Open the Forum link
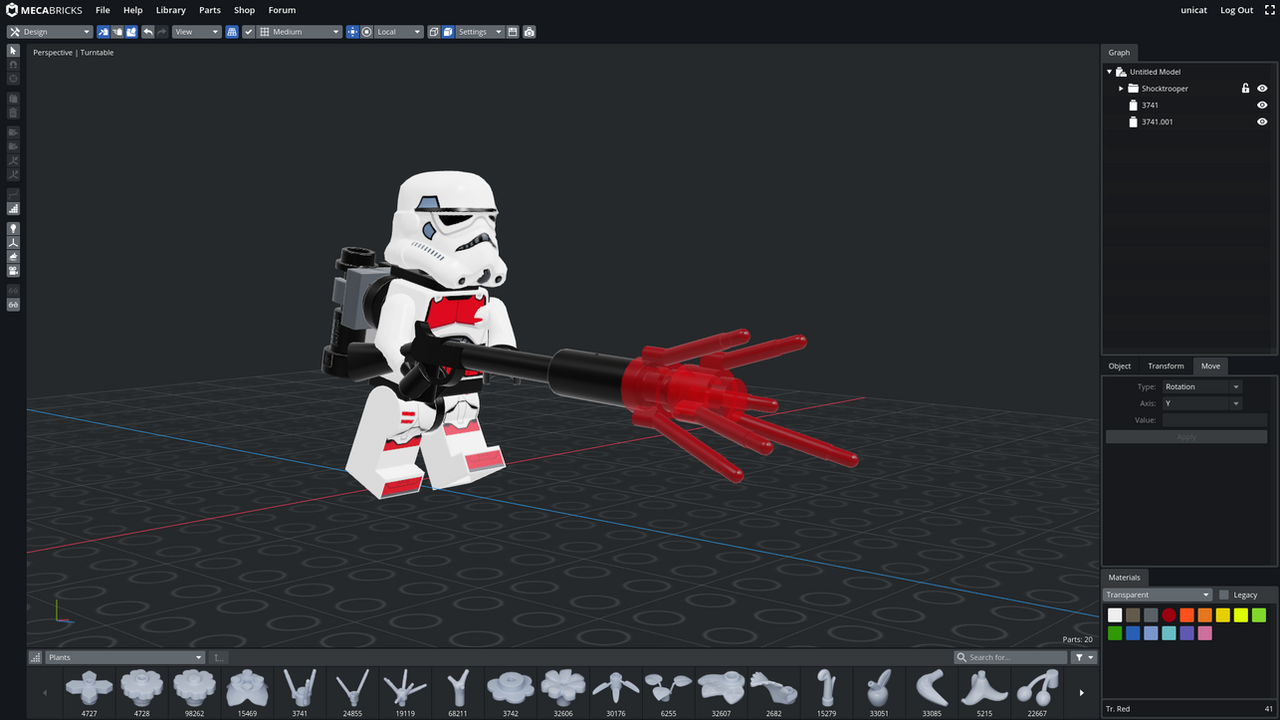The image size is (1280, 720). [x=282, y=10]
